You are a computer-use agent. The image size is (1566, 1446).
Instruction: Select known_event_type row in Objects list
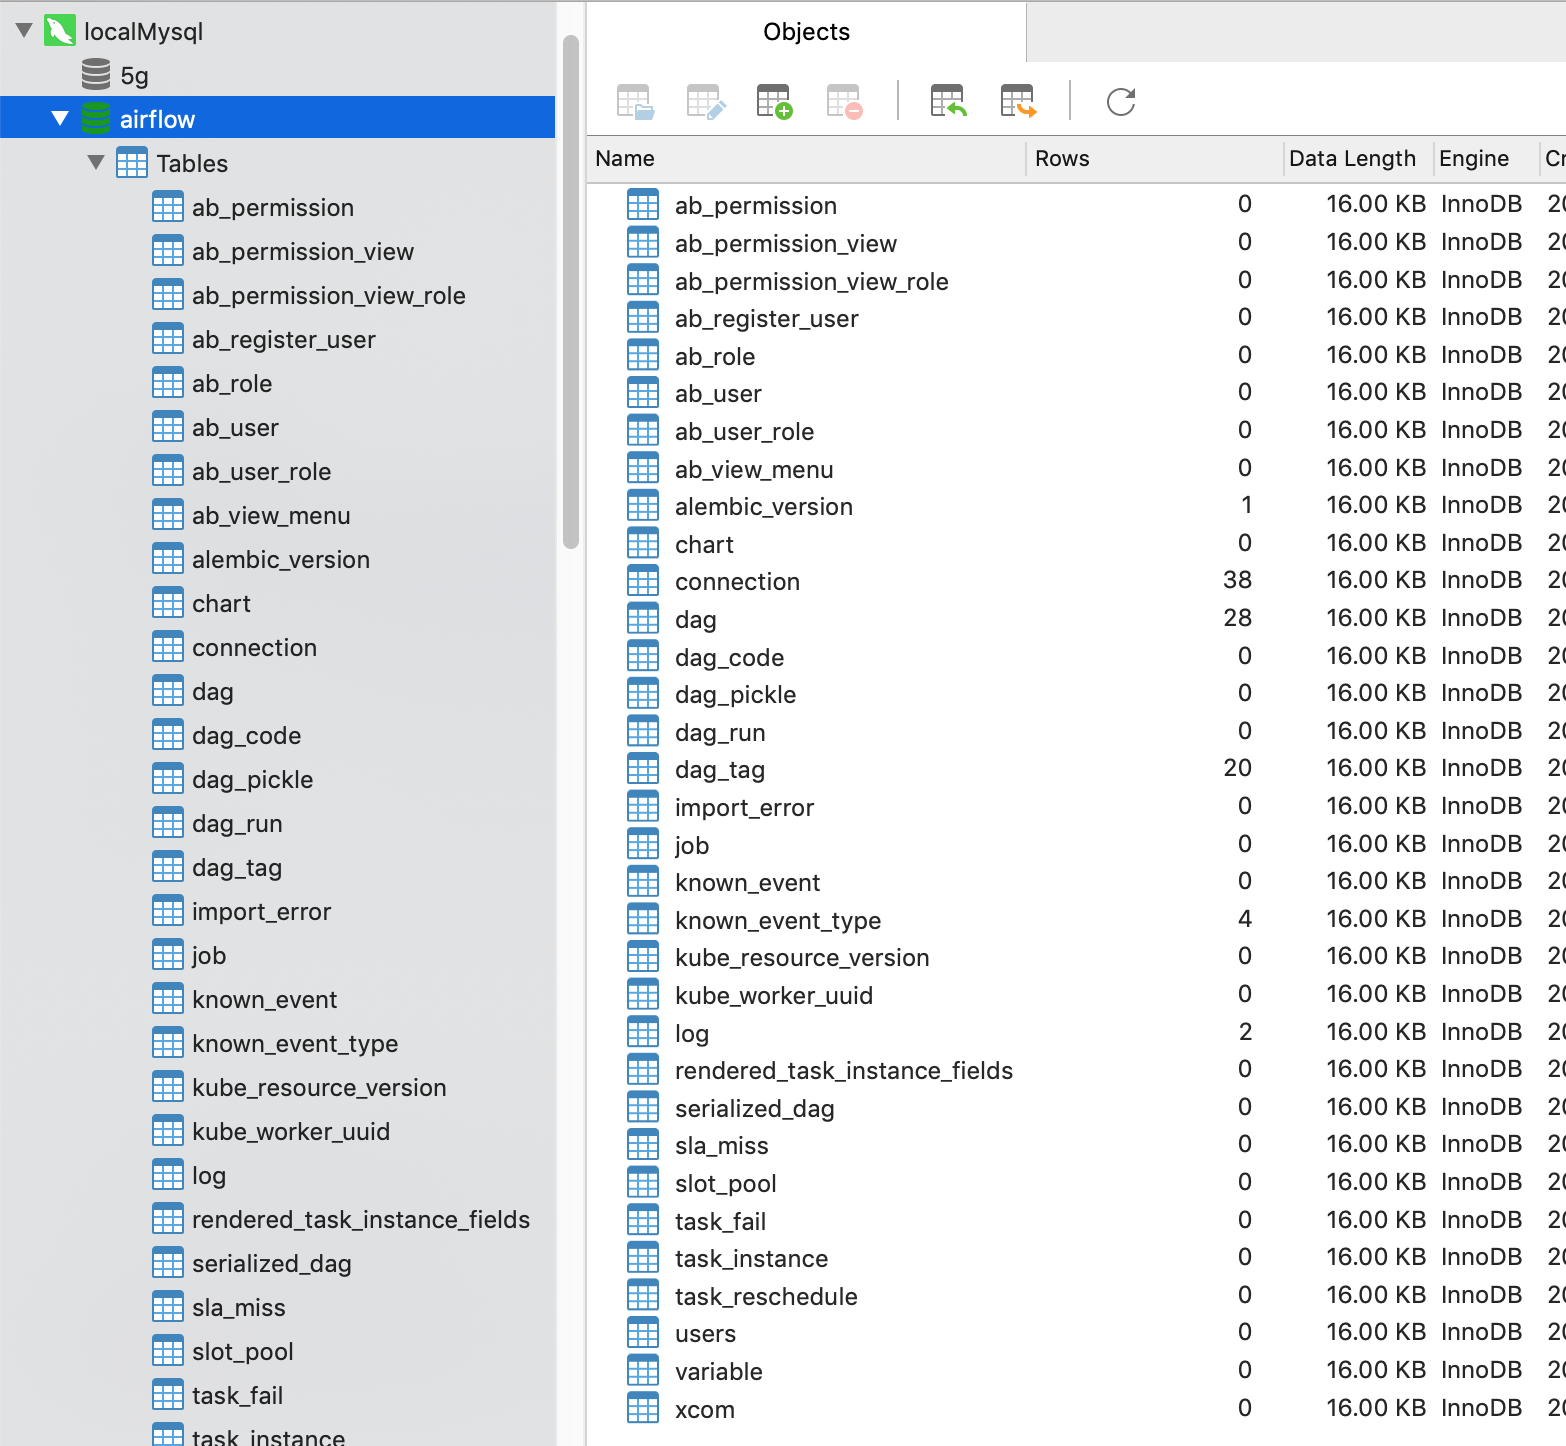tap(1076, 920)
